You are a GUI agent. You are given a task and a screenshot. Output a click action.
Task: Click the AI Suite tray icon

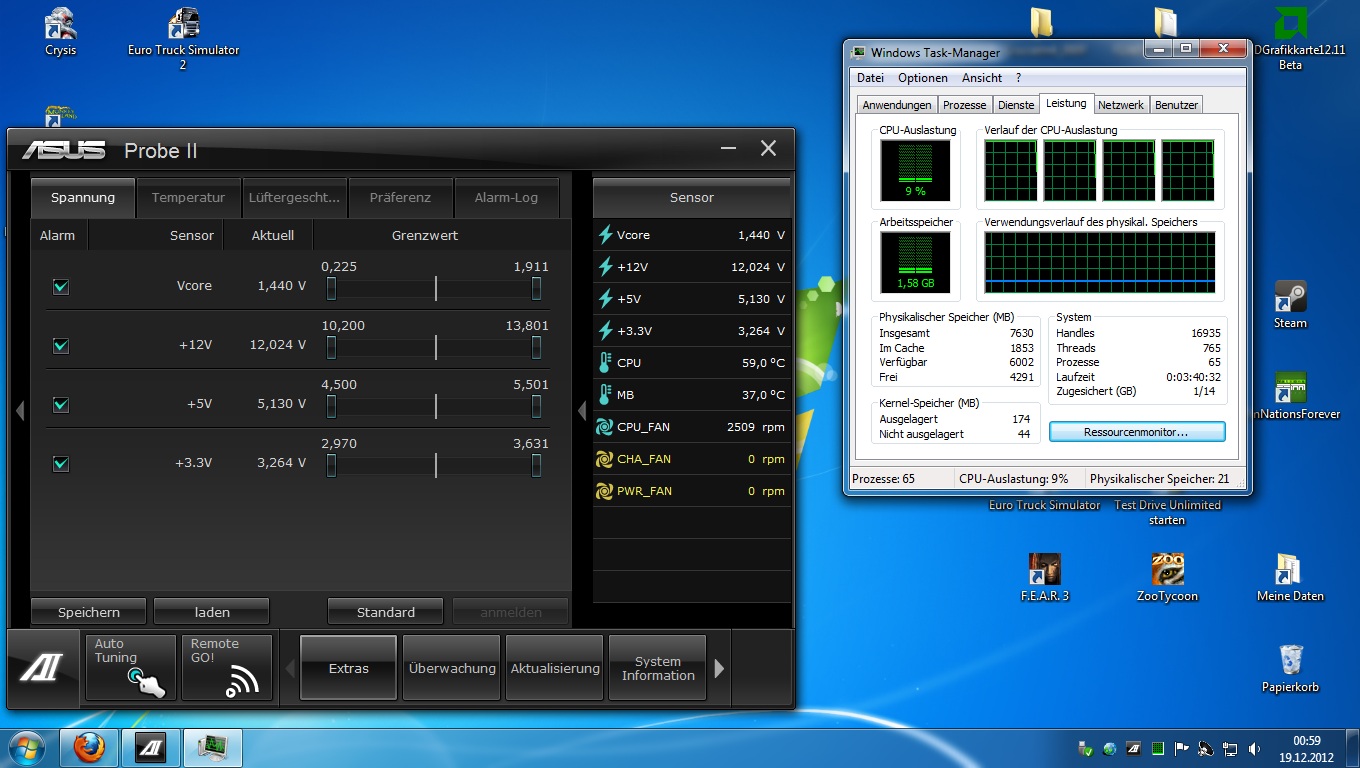pyautogui.click(x=1134, y=748)
